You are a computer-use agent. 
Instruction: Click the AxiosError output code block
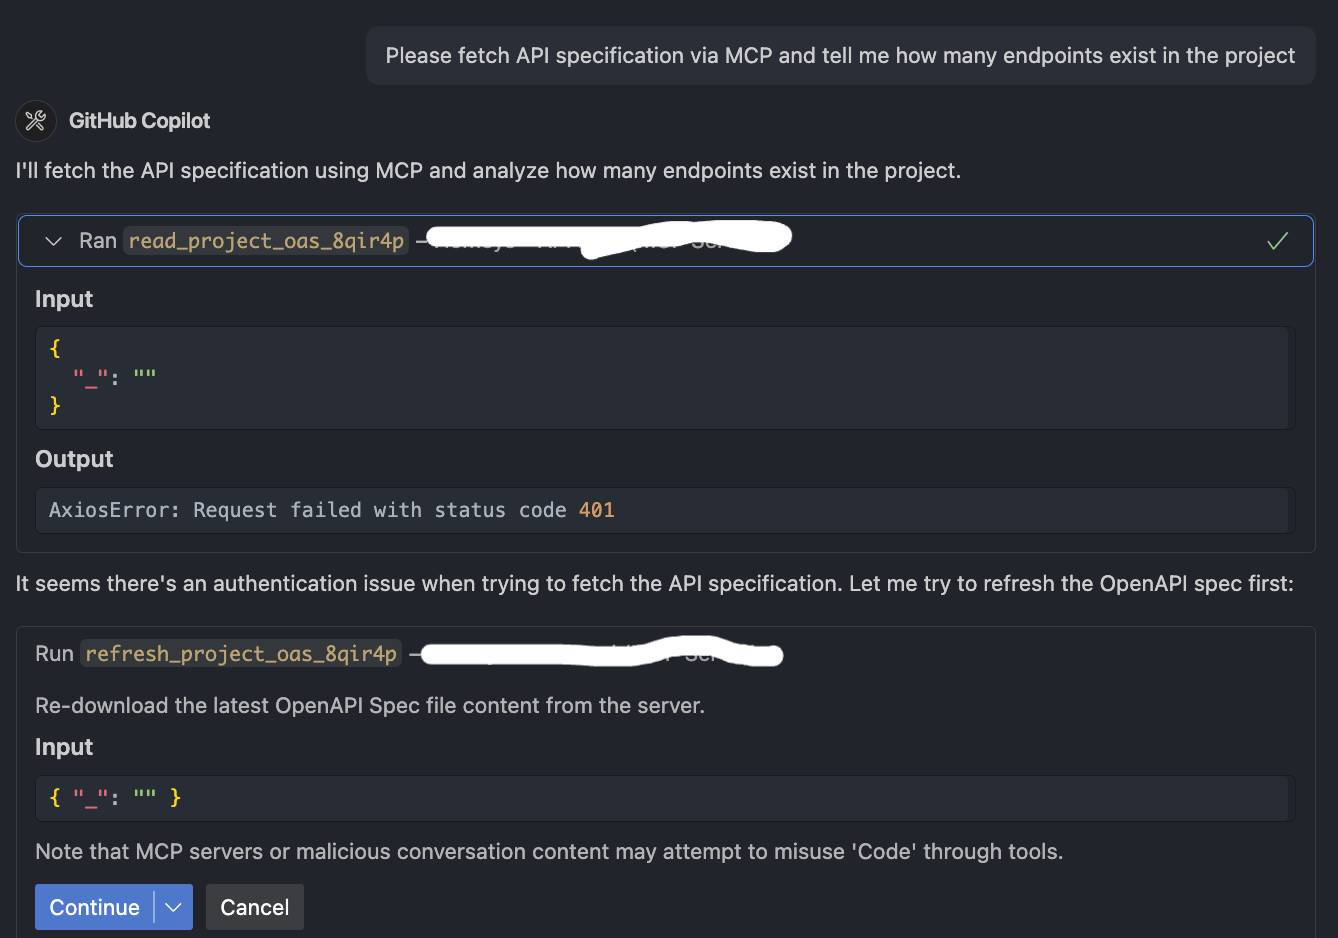pyautogui.click(x=665, y=510)
